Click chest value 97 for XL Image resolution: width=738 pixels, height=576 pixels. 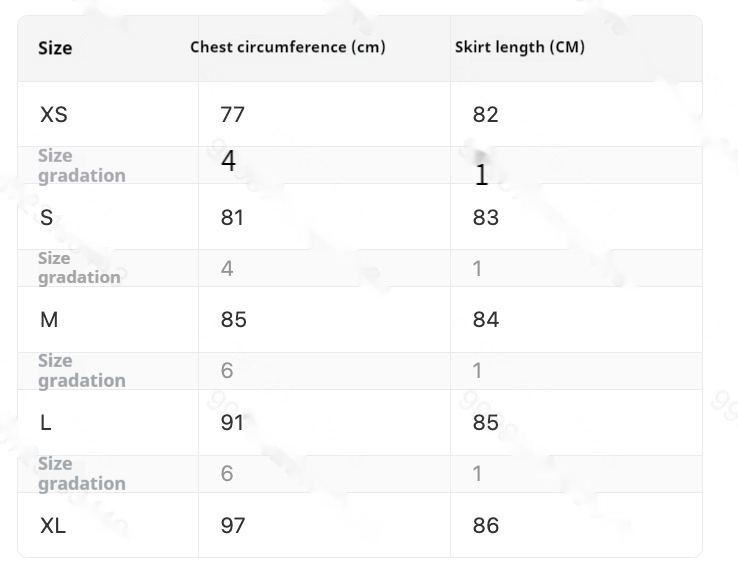point(233,526)
